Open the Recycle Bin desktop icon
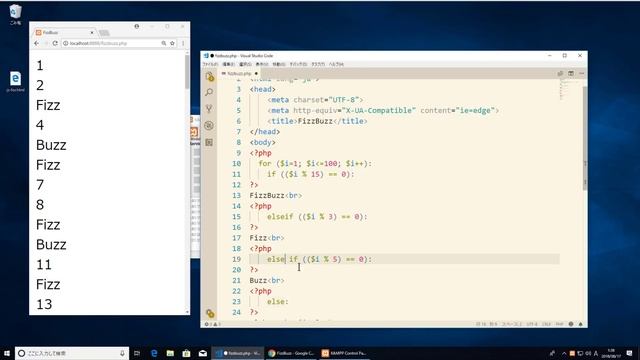 tap(15, 14)
